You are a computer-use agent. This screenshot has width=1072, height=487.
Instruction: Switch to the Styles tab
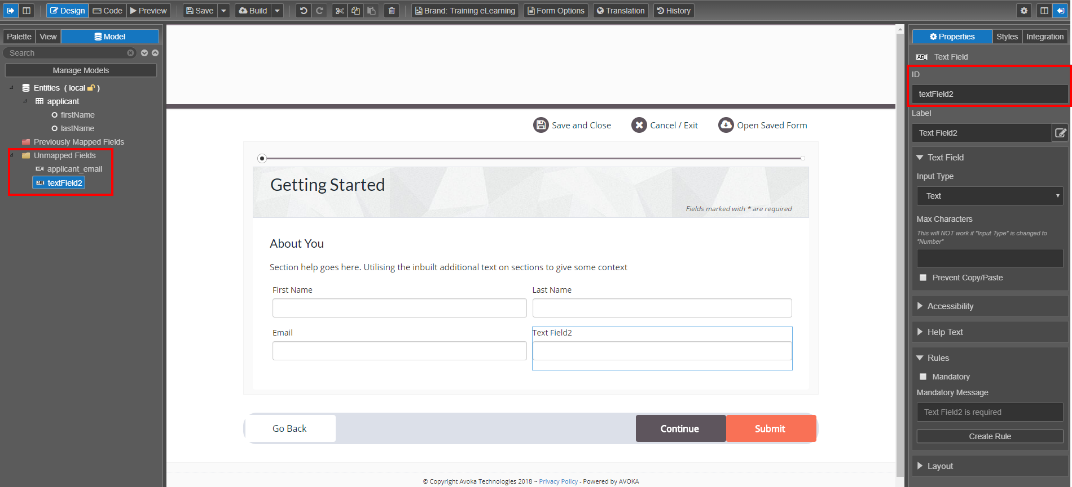pyautogui.click(x=1007, y=37)
